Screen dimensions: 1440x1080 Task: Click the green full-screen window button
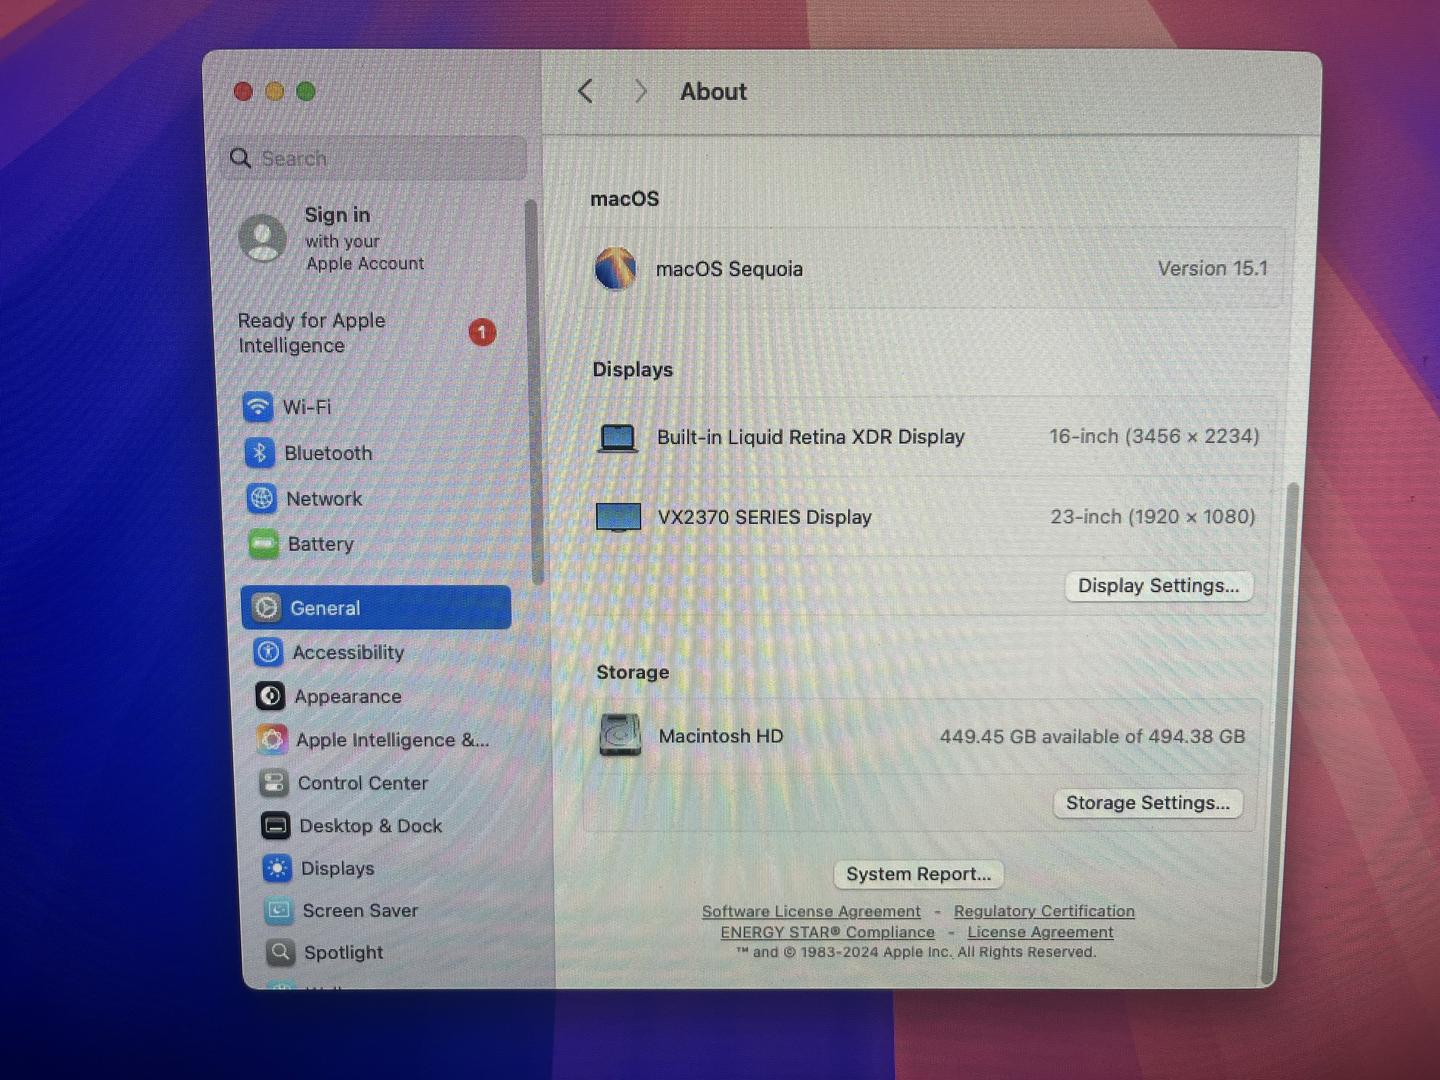(306, 91)
